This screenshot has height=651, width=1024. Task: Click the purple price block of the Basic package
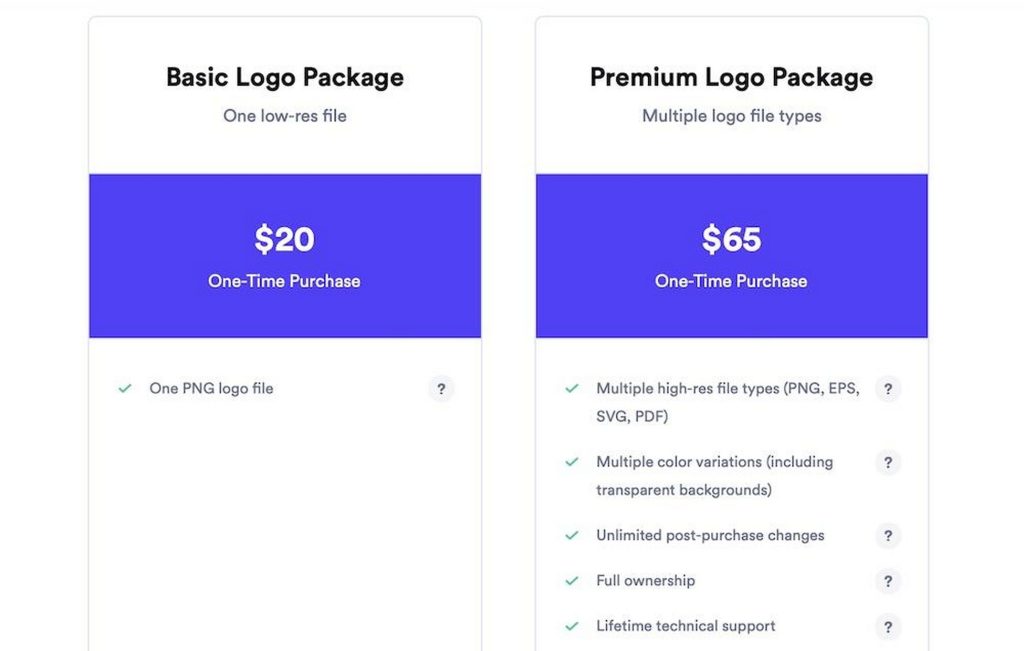pyautogui.click(x=285, y=254)
